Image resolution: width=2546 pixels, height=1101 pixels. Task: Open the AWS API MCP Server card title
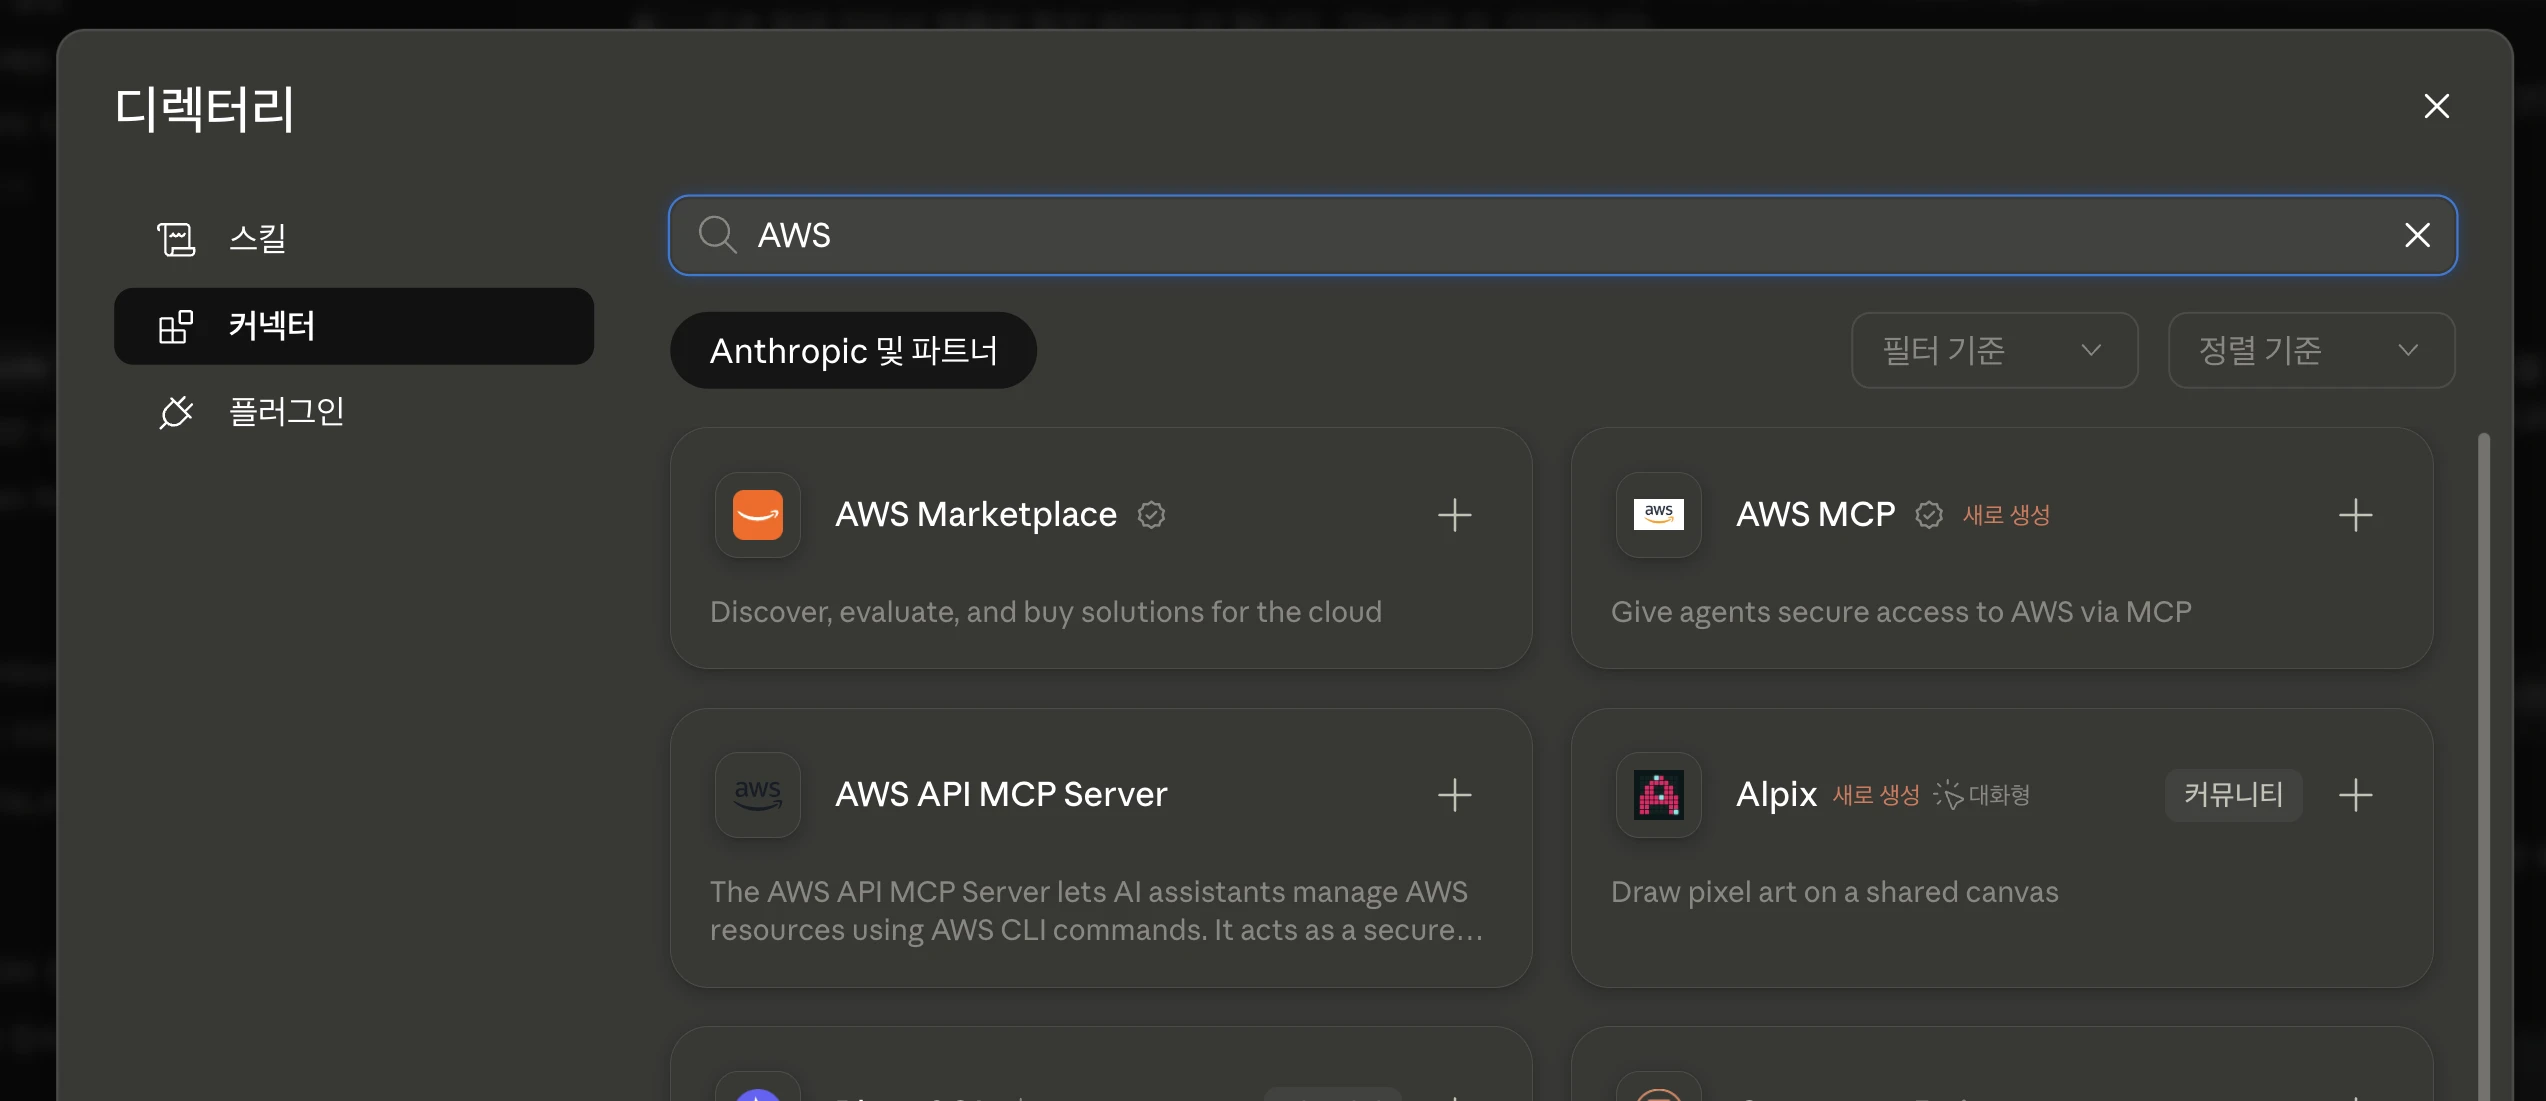coord(1001,795)
